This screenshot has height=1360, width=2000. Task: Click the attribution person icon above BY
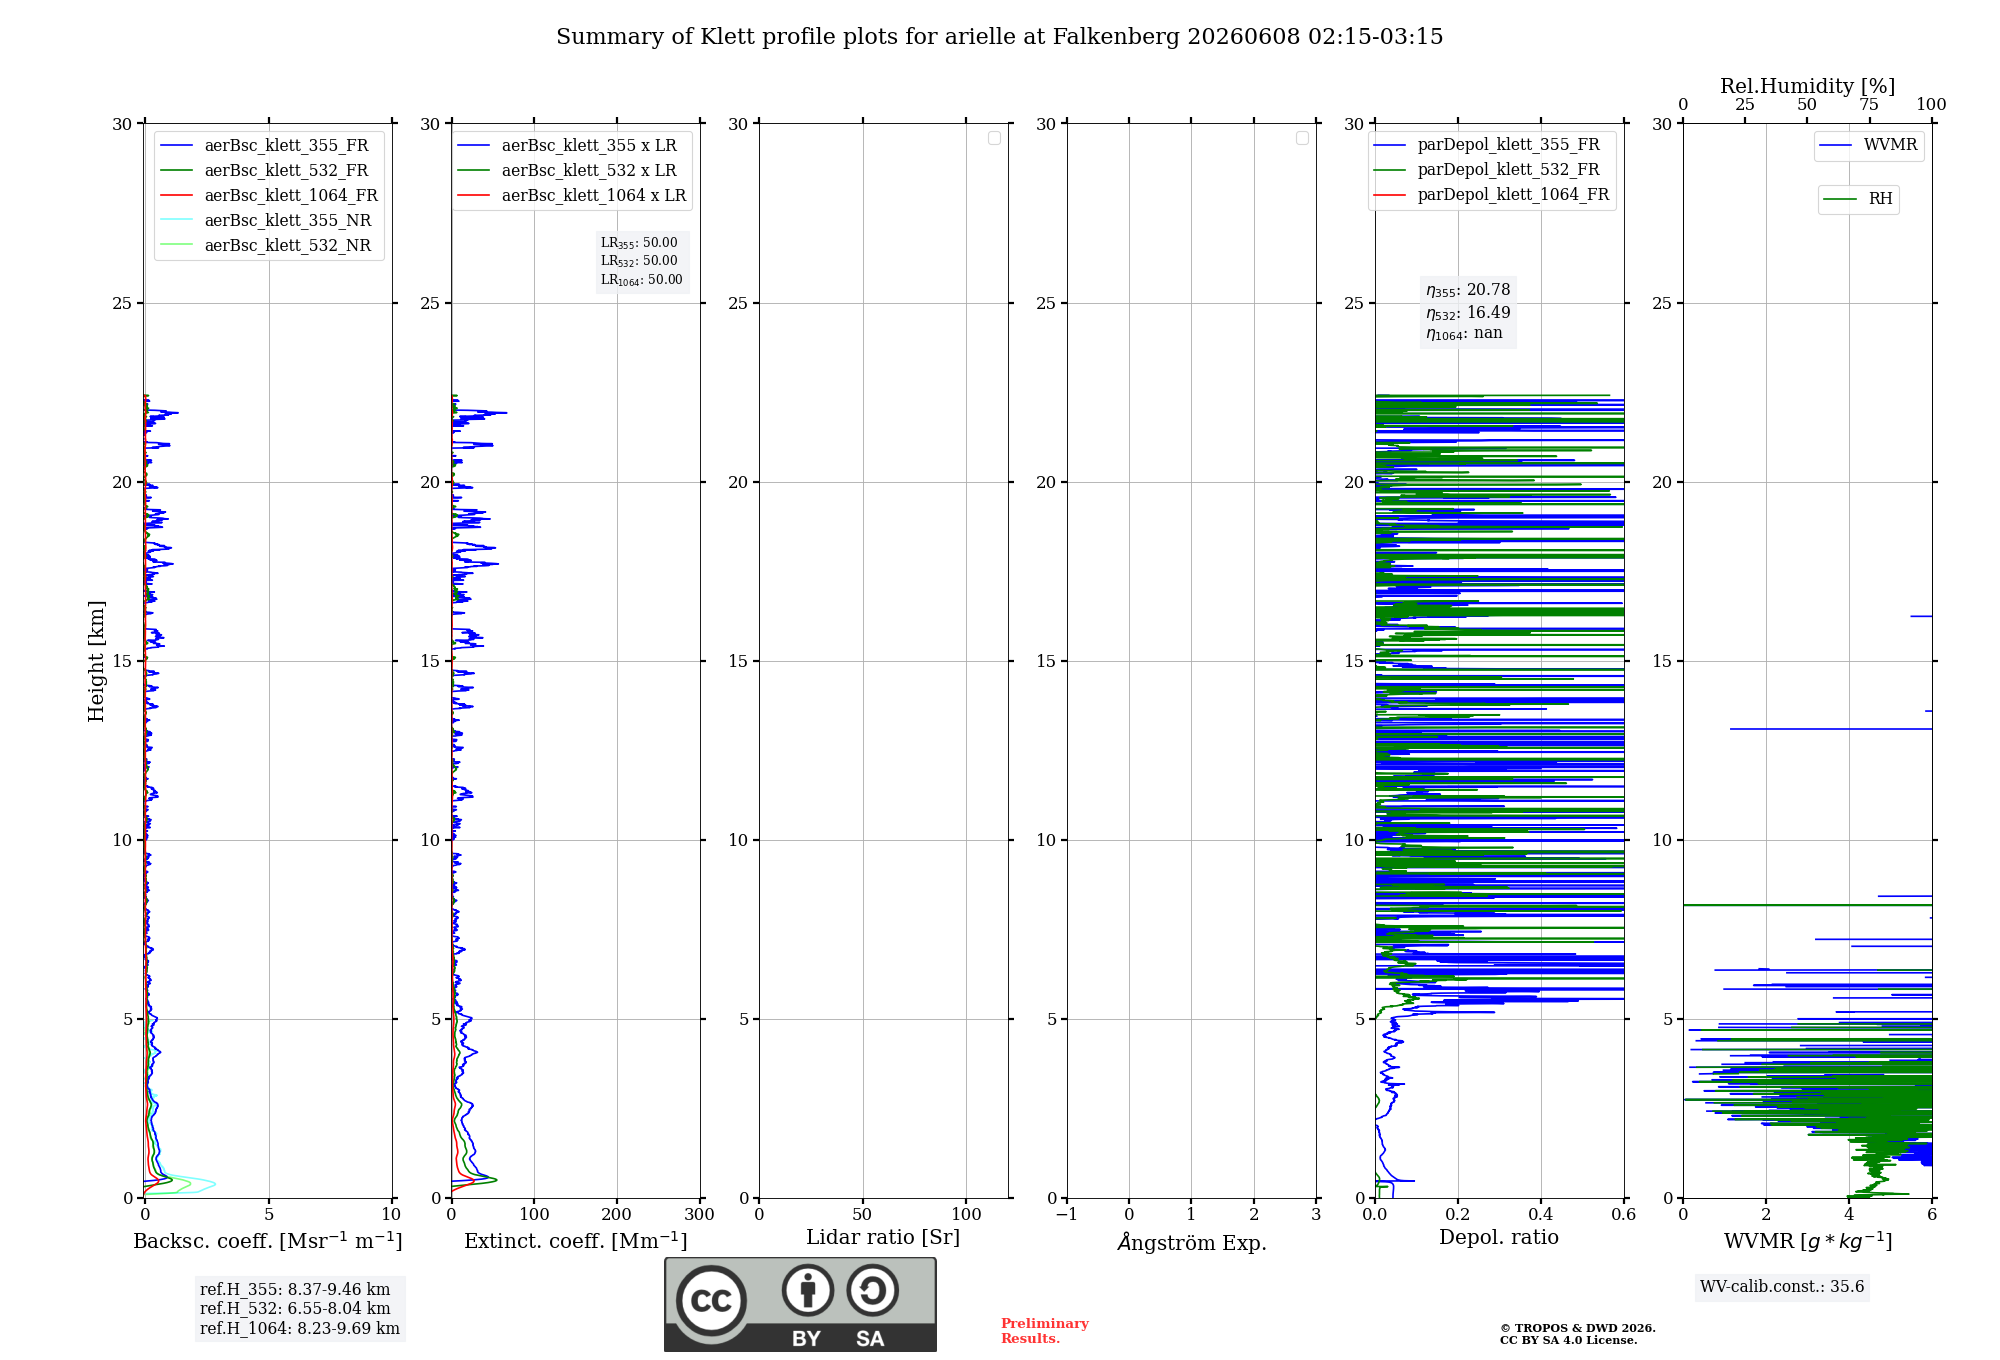pyautogui.click(x=808, y=1290)
